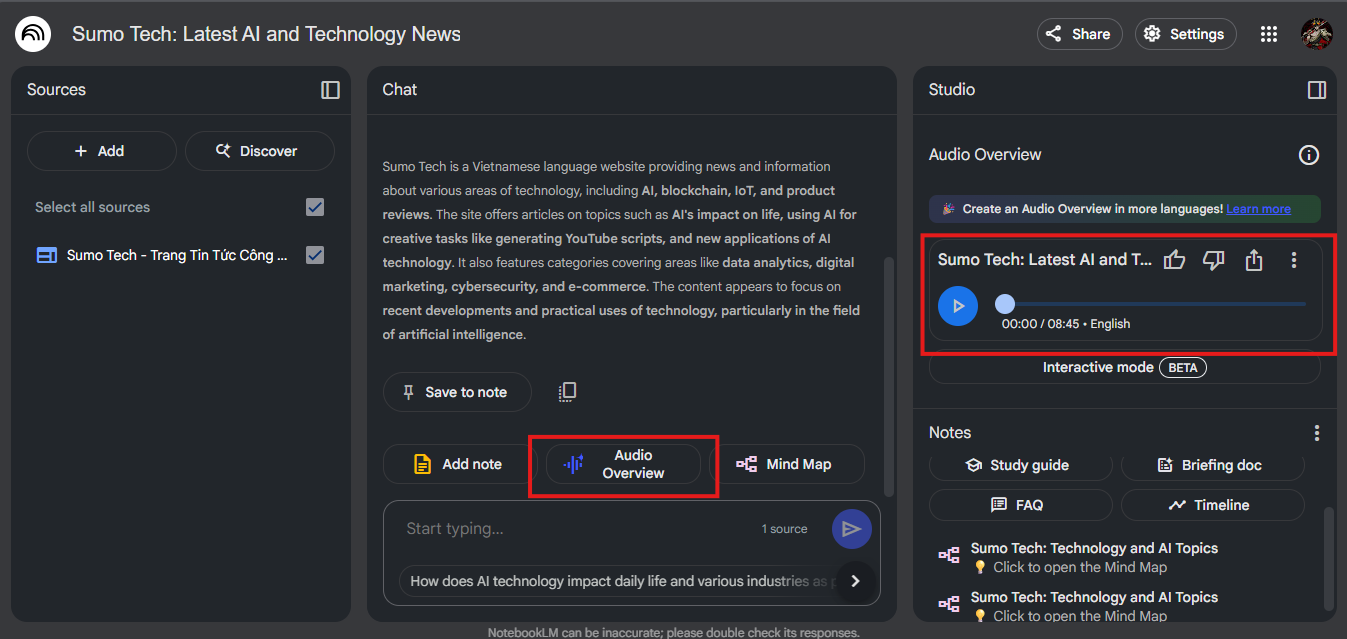
Task: Follow the Learn more link
Action: [1258, 209]
